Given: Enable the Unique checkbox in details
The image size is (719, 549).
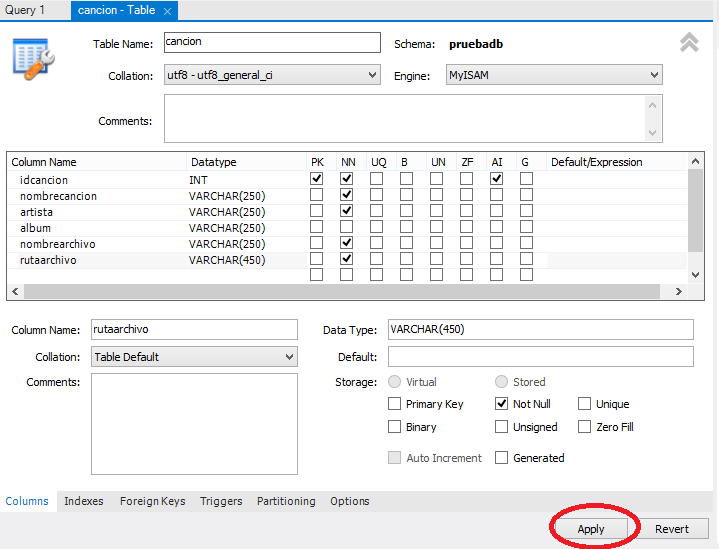Looking at the screenshot, I should 584,404.
